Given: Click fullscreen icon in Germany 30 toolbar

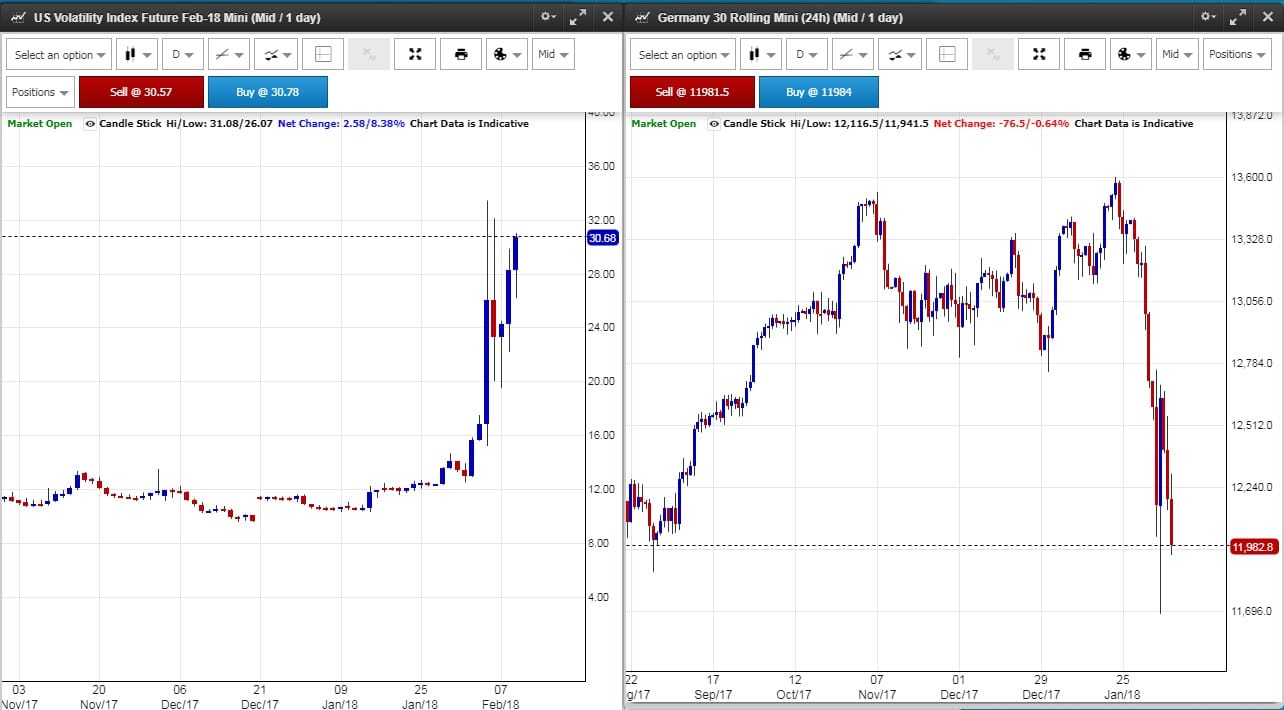Looking at the screenshot, I should (x=1039, y=54).
